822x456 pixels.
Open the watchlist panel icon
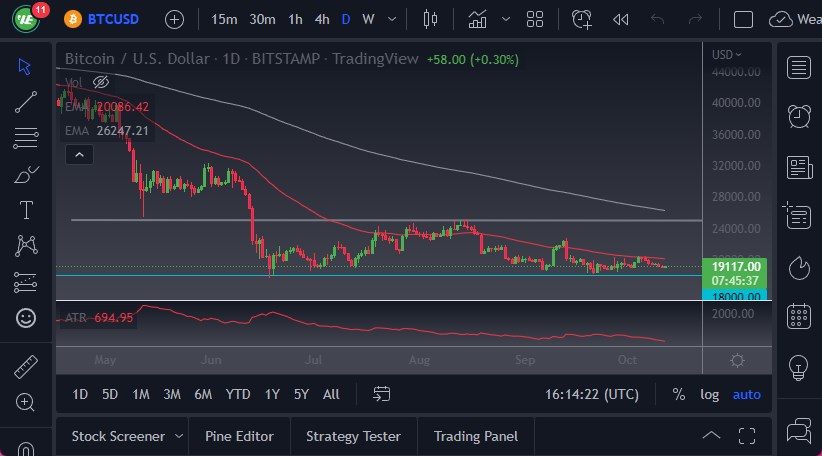point(799,67)
